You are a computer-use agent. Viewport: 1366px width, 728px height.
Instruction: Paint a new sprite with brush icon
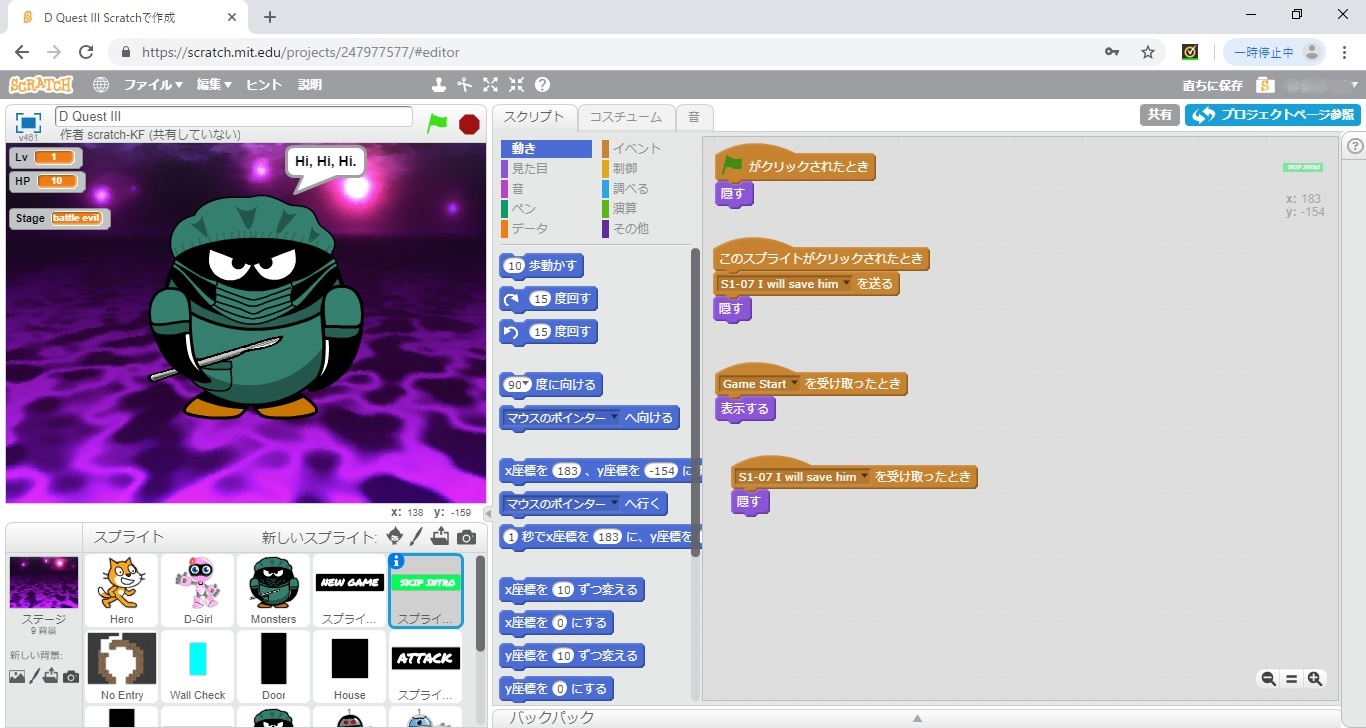(417, 537)
